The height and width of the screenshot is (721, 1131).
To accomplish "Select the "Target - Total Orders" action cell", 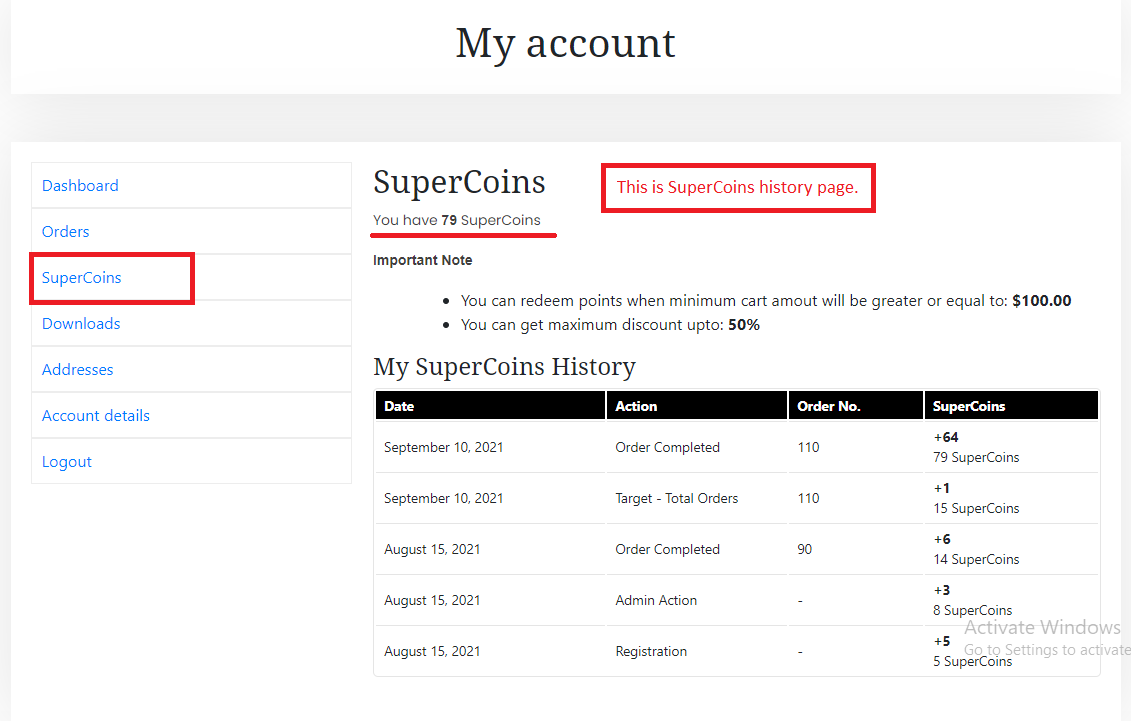I will (677, 498).
